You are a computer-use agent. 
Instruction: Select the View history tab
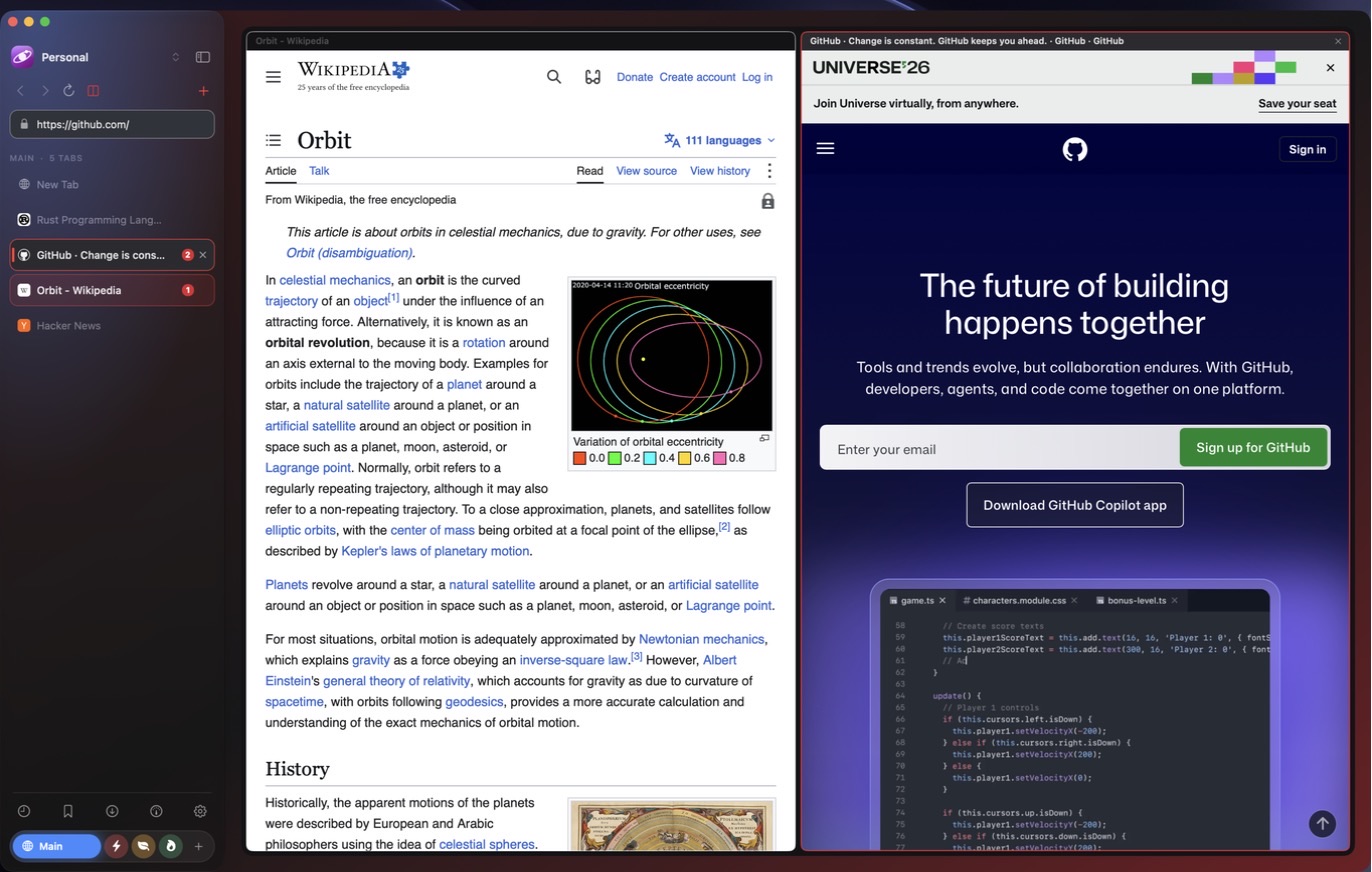click(720, 171)
